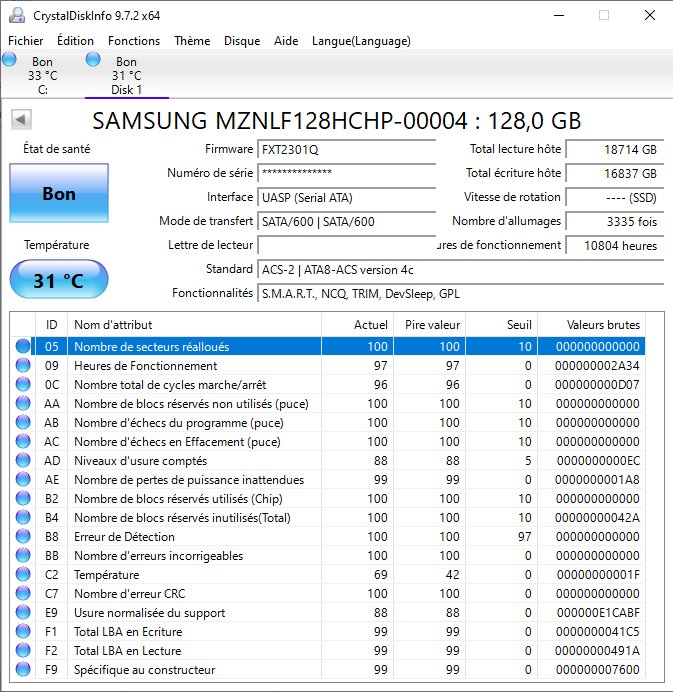
Task: Click status orb of attribute AC row
Action: 23,441
